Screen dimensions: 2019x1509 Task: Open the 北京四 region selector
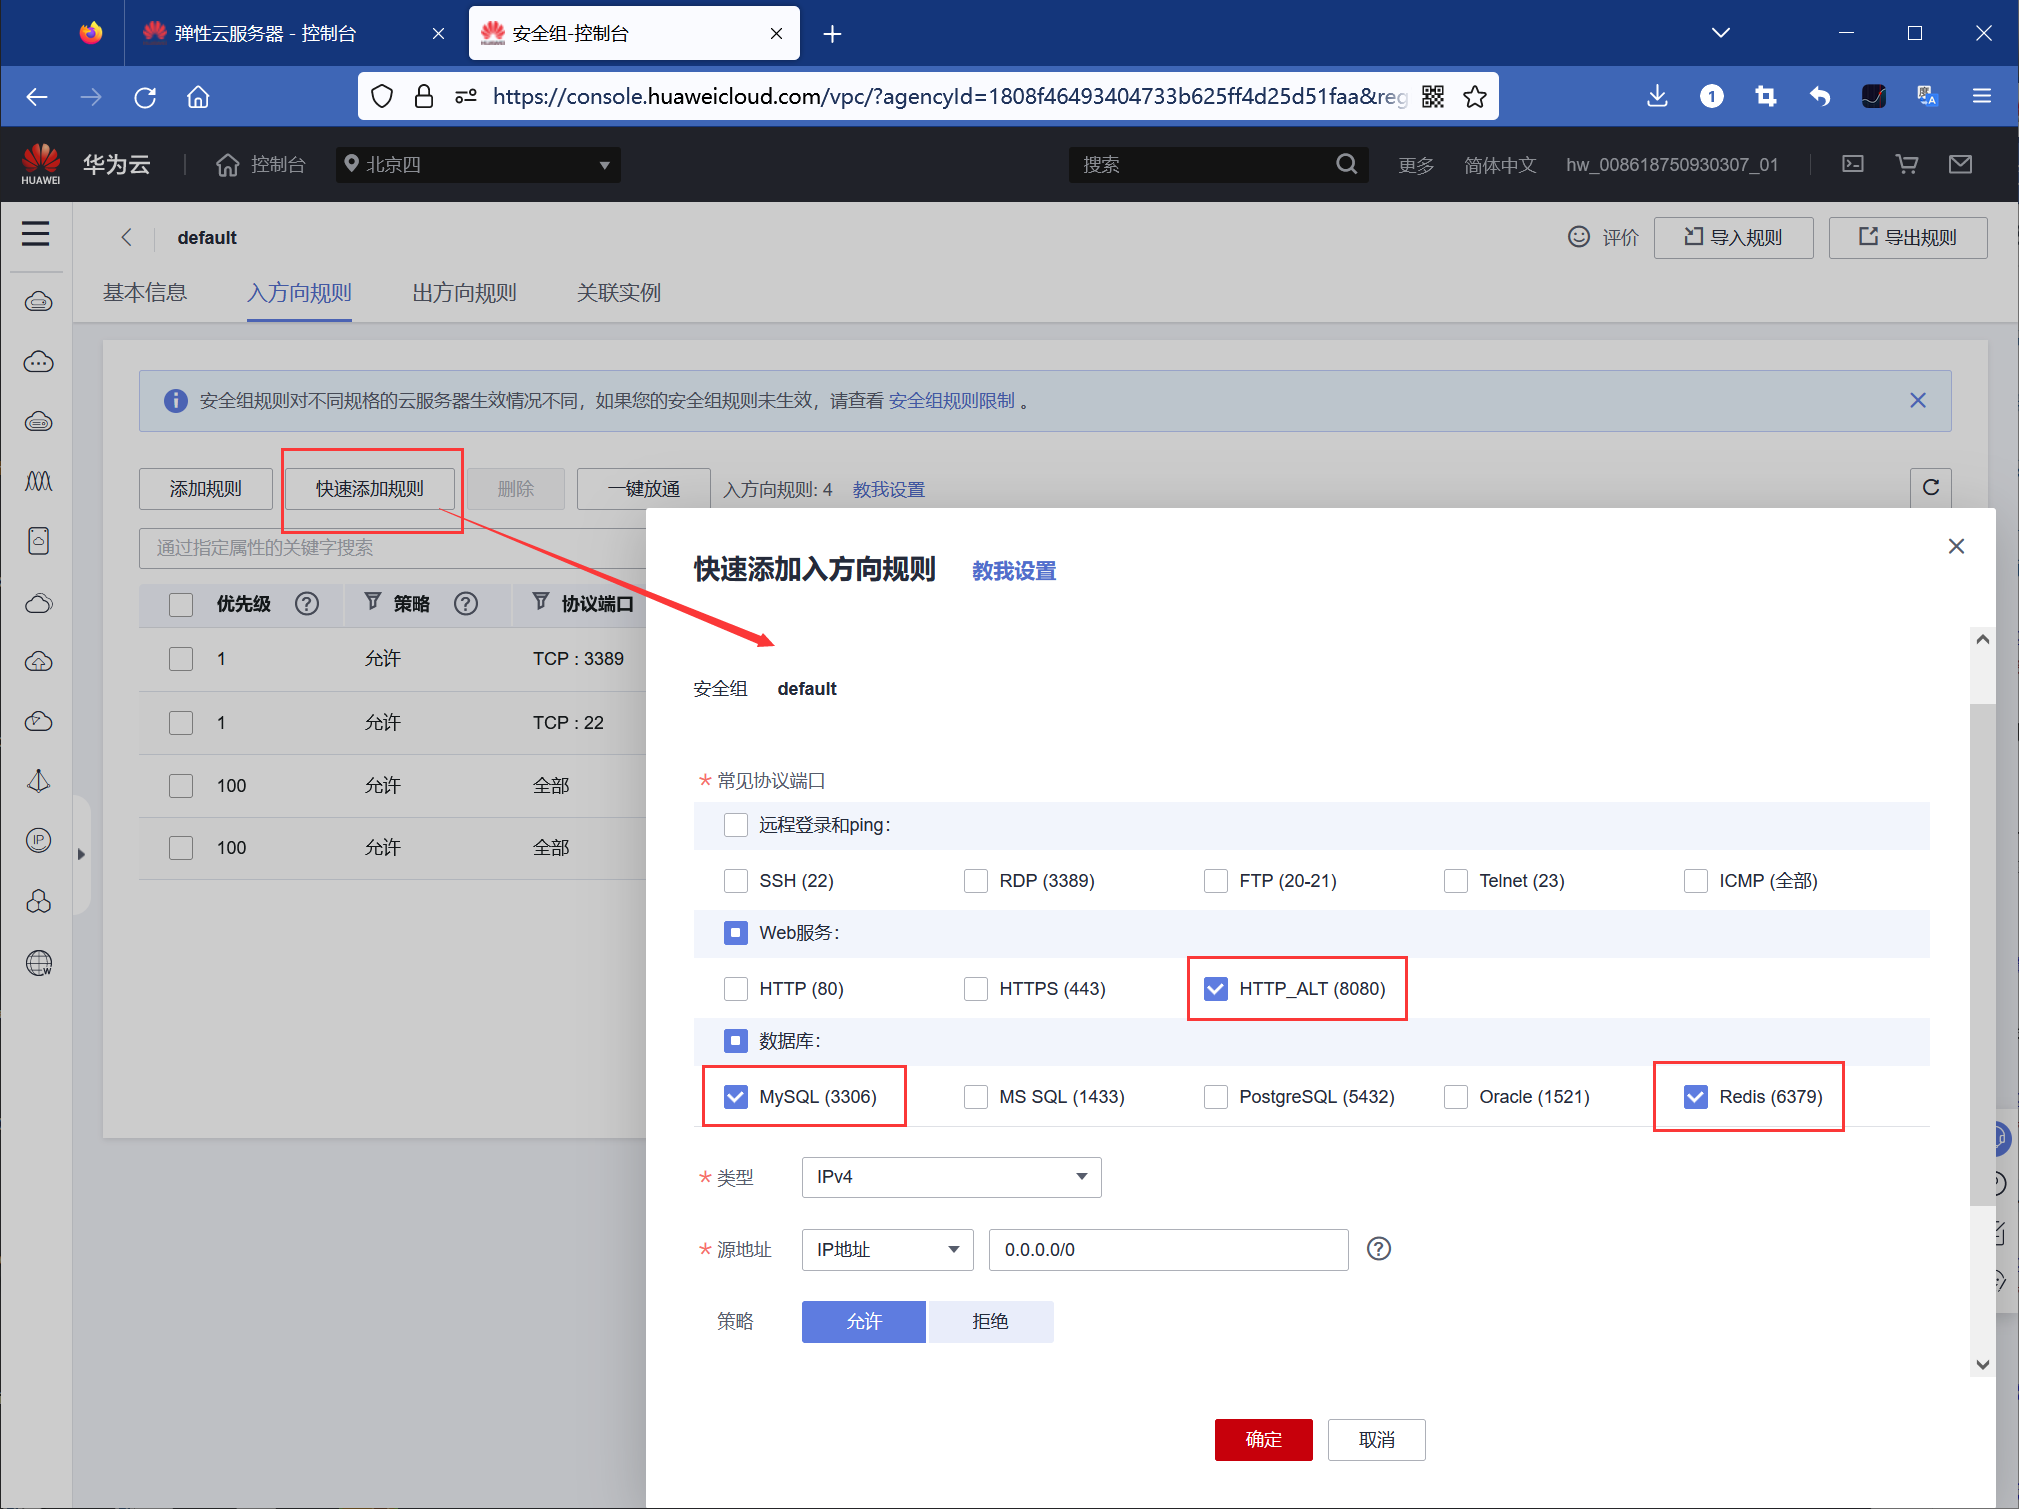pos(478,165)
